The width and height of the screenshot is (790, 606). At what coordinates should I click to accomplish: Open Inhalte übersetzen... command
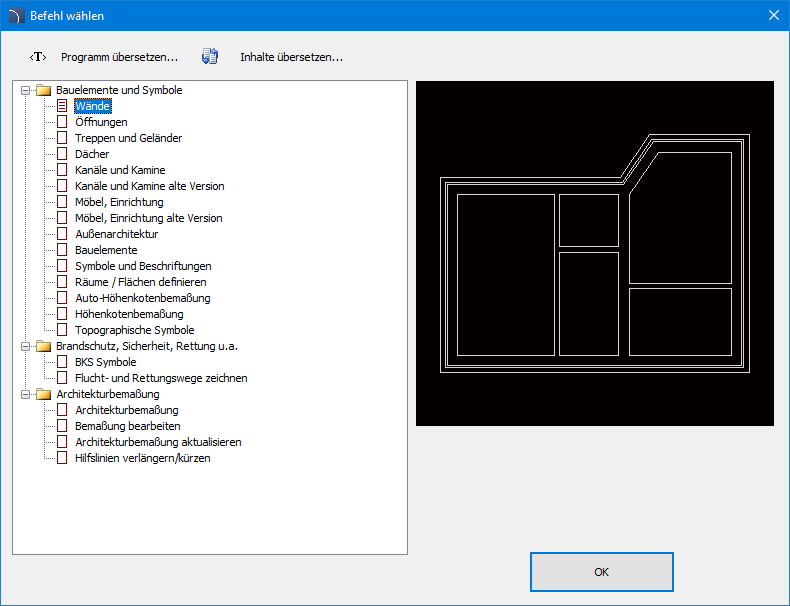(x=291, y=57)
